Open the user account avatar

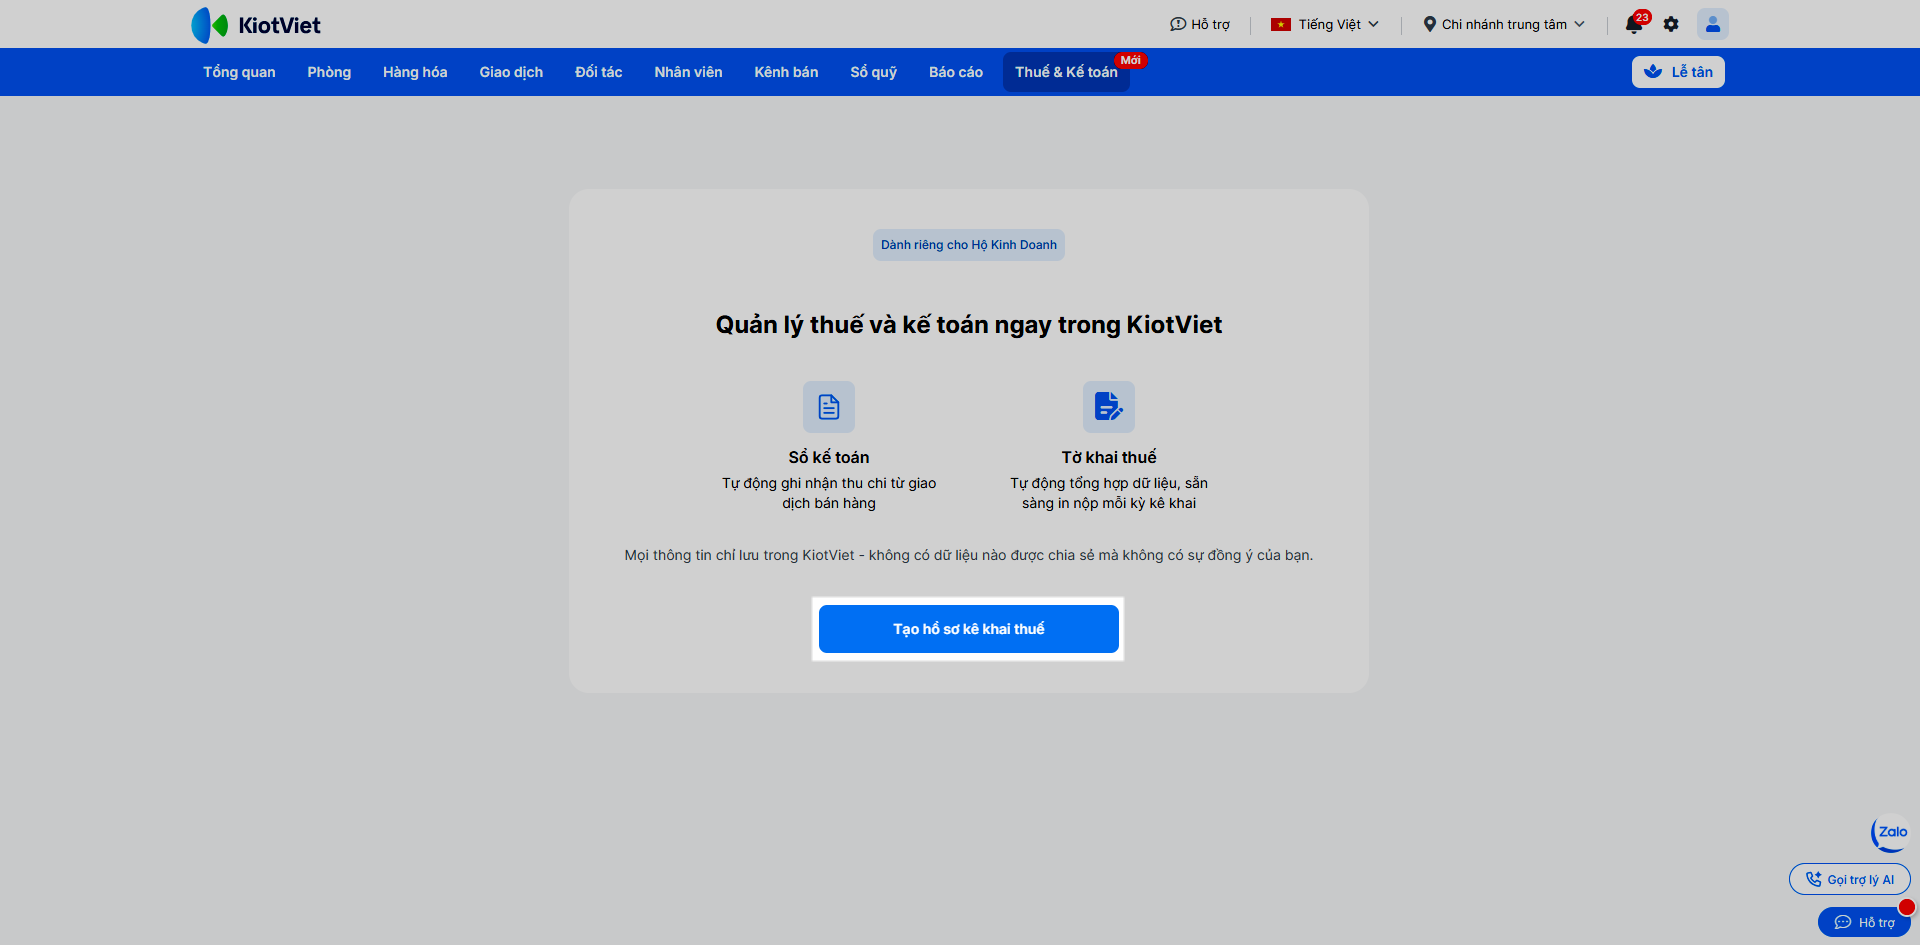tap(1713, 24)
